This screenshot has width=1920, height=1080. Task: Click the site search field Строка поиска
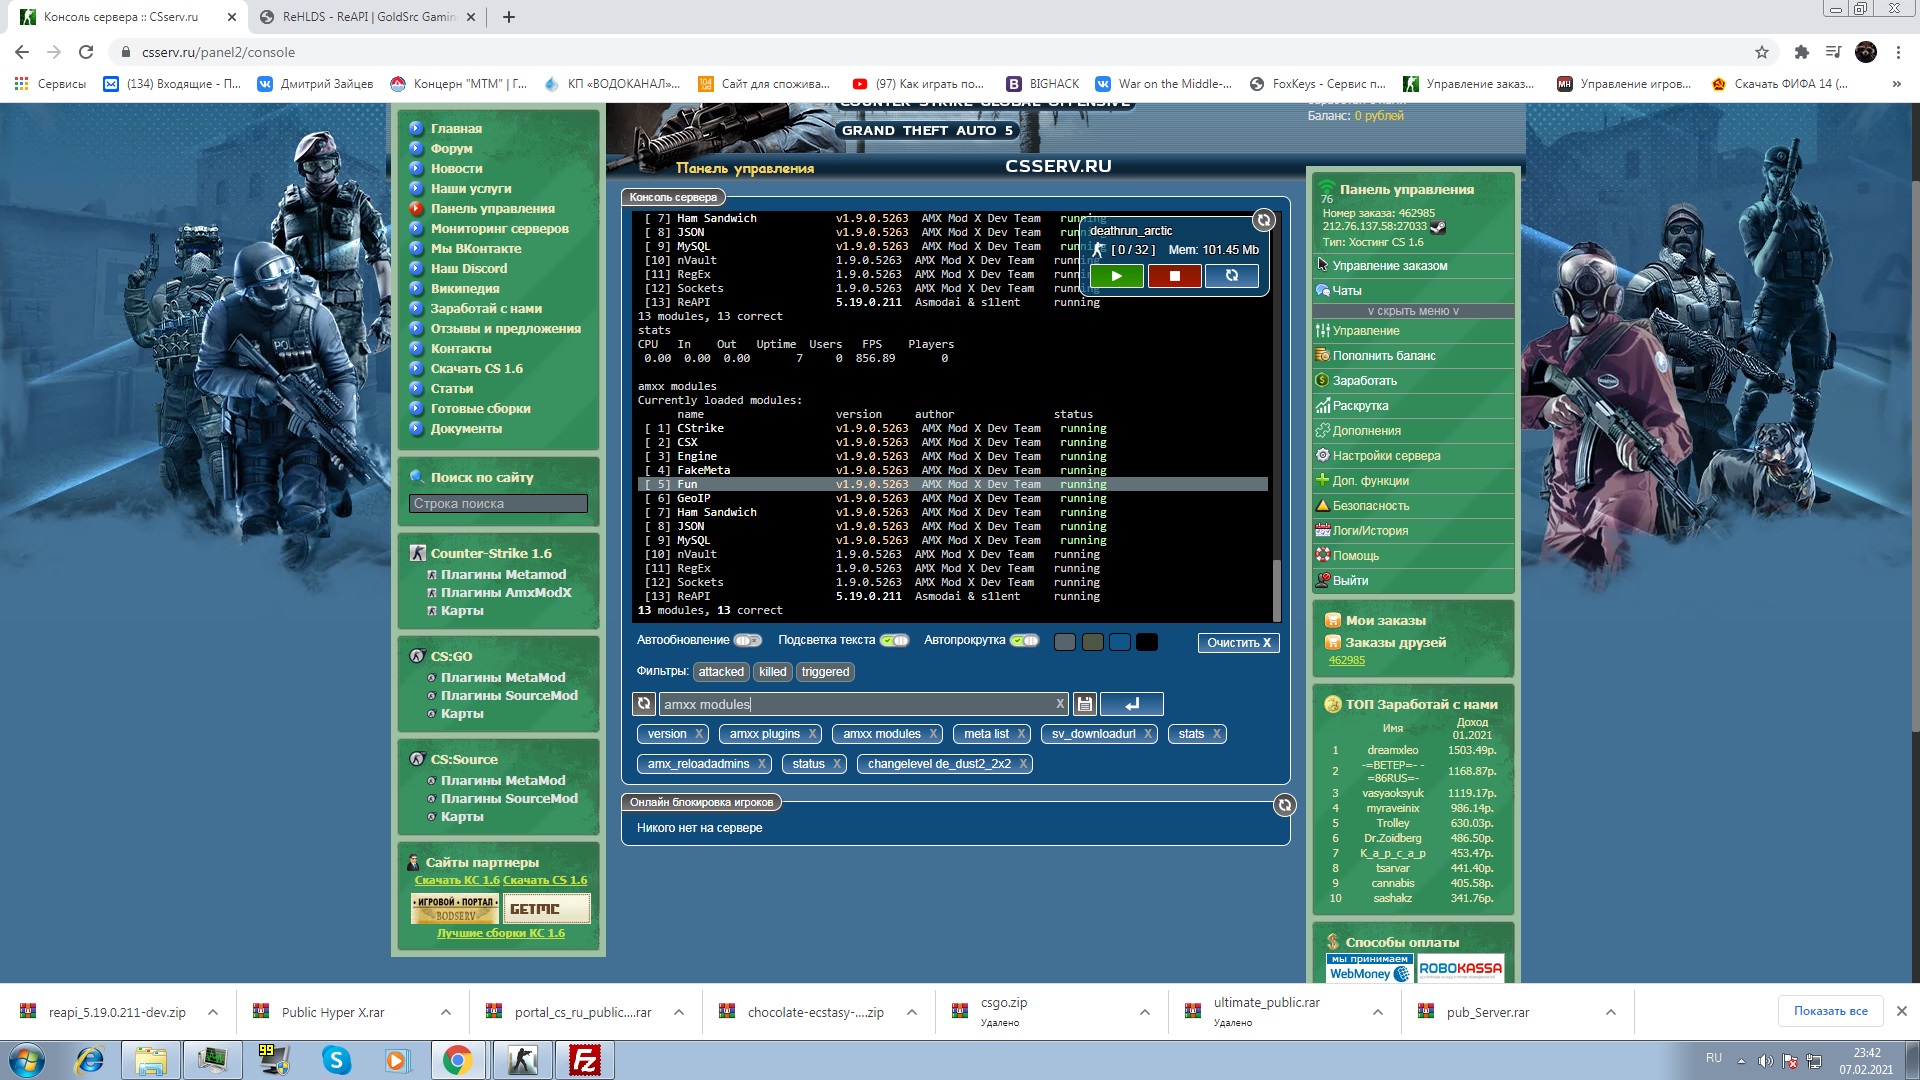click(x=498, y=504)
